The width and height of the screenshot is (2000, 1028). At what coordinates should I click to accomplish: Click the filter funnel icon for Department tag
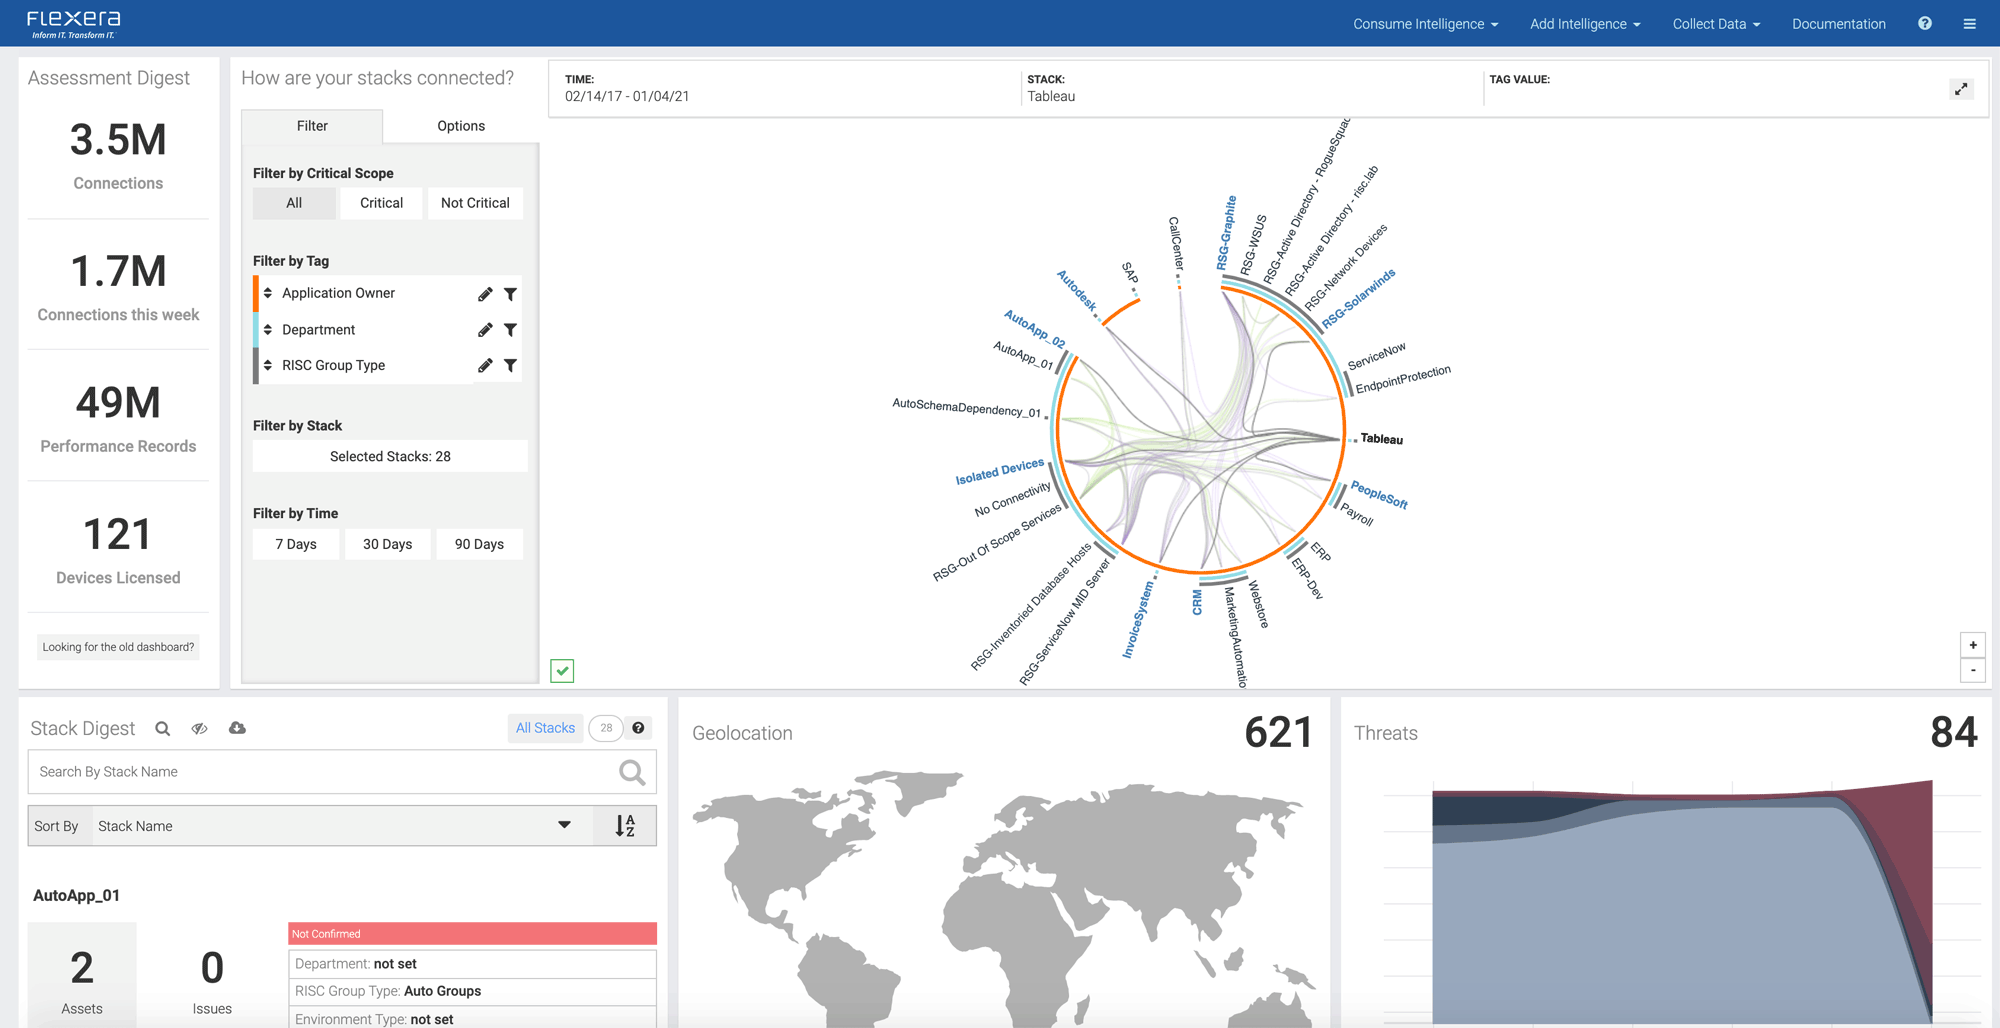pyautogui.click(x=510, y=330)
